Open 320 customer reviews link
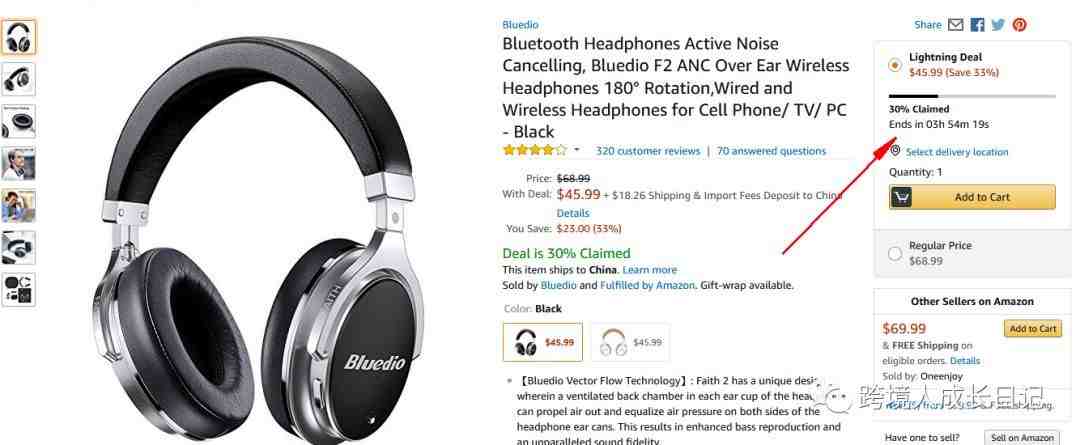Image resolution: width=1080 pixels, height=445 pixels. click(648, 151)
